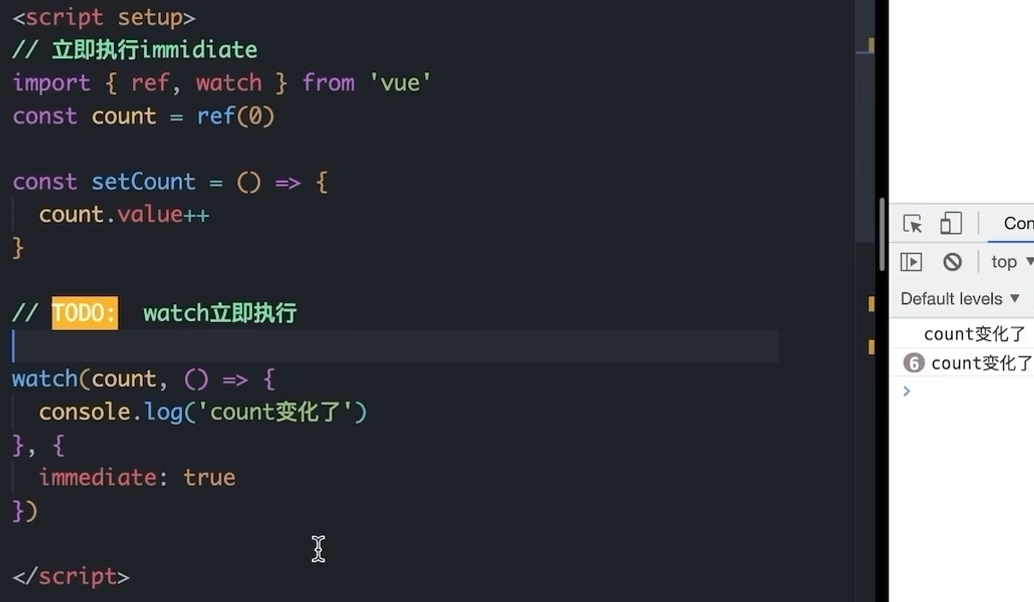Click the import statement from 'vue'
Image resolution: width=1034 pixels, height=602 pixels.
(x=220, y=82)
